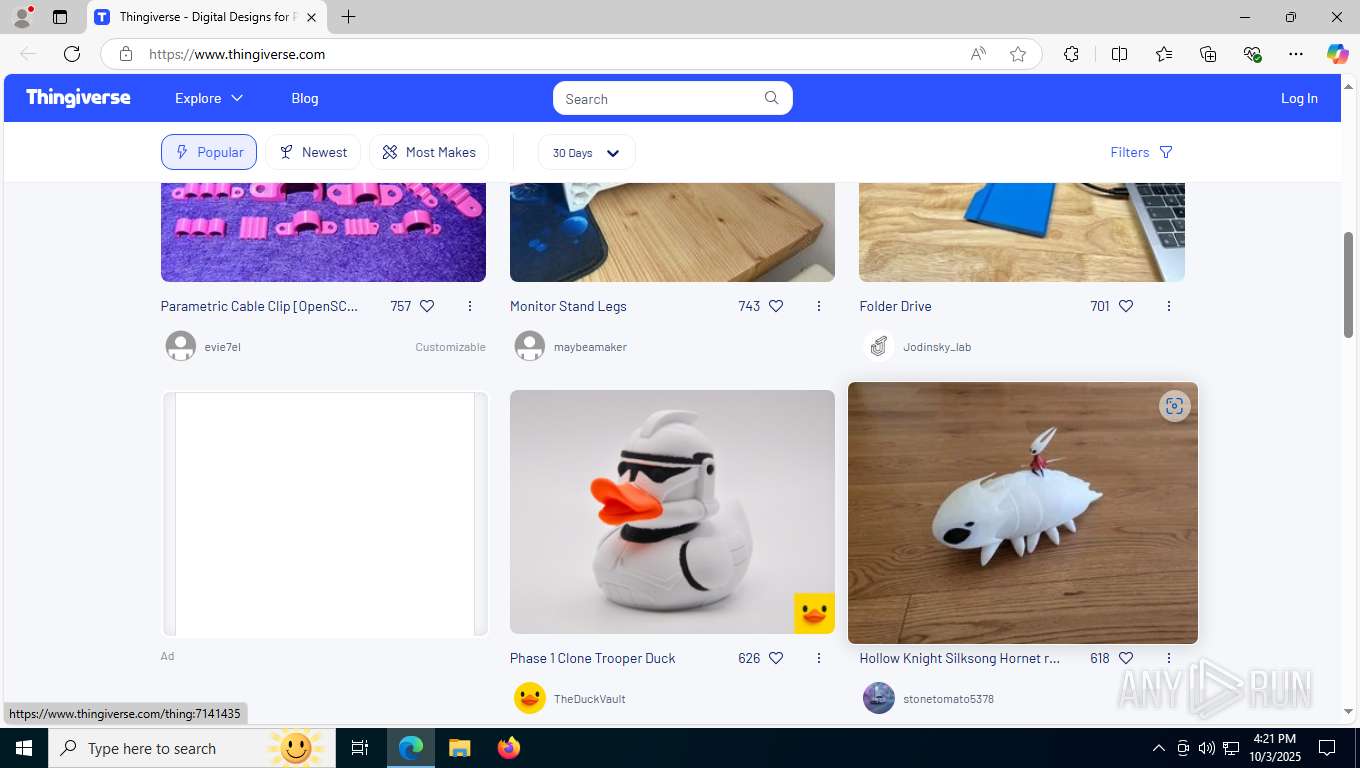View site information lock icon
1360x768 pixels.
(x=126, y=54)
